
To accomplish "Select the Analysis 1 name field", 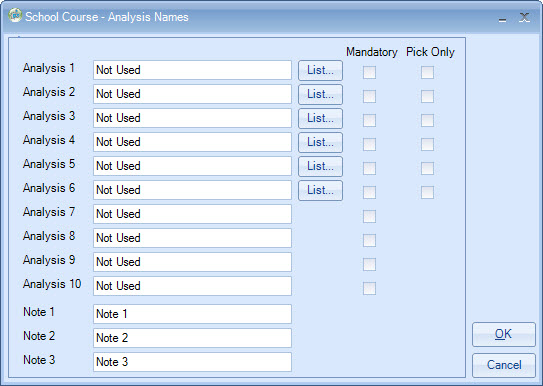I will pyautogui.click(x=192, y=70).
